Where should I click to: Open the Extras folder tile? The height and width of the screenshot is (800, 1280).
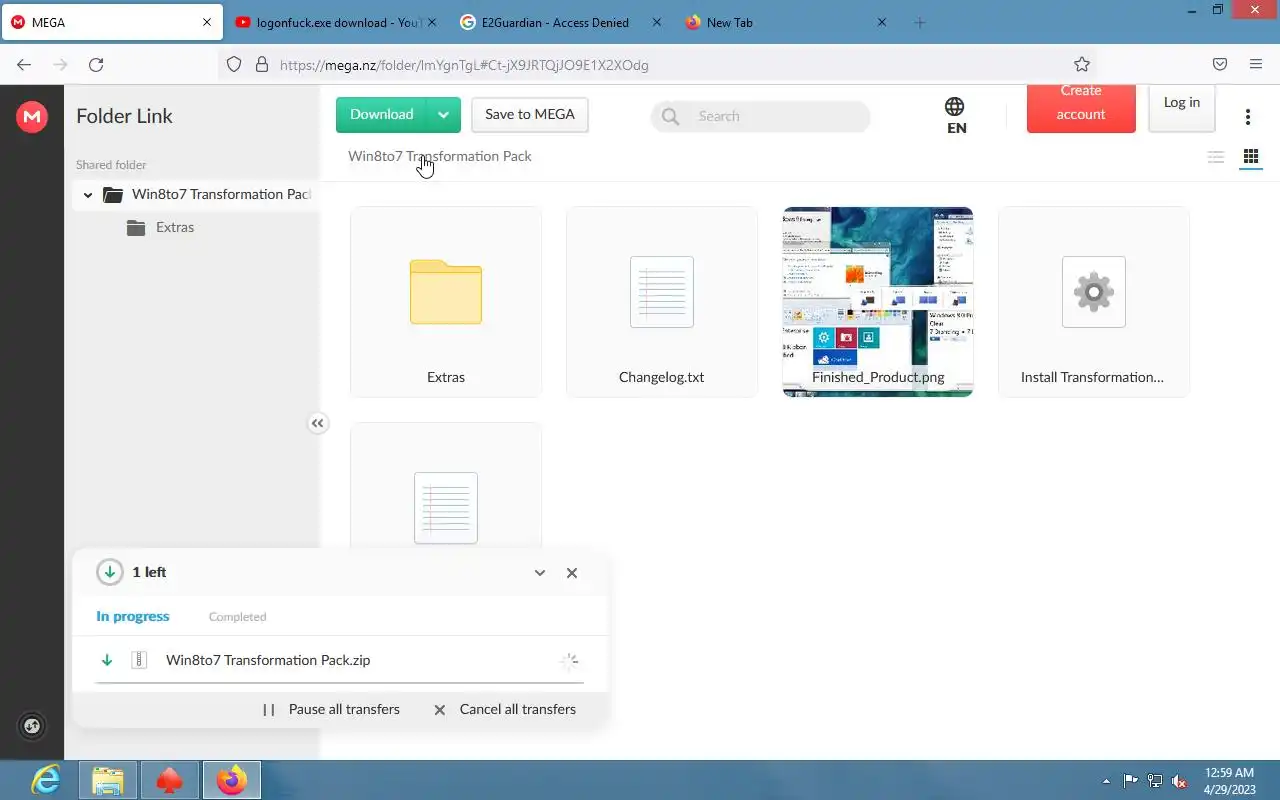[x=446, y=302]
